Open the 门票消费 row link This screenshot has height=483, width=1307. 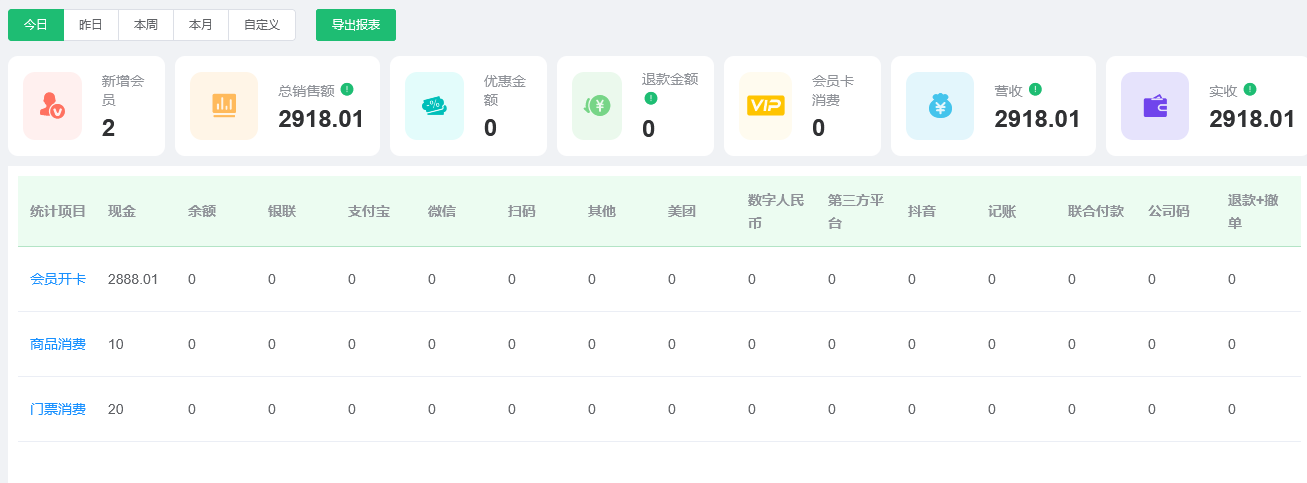click(58, 409)
